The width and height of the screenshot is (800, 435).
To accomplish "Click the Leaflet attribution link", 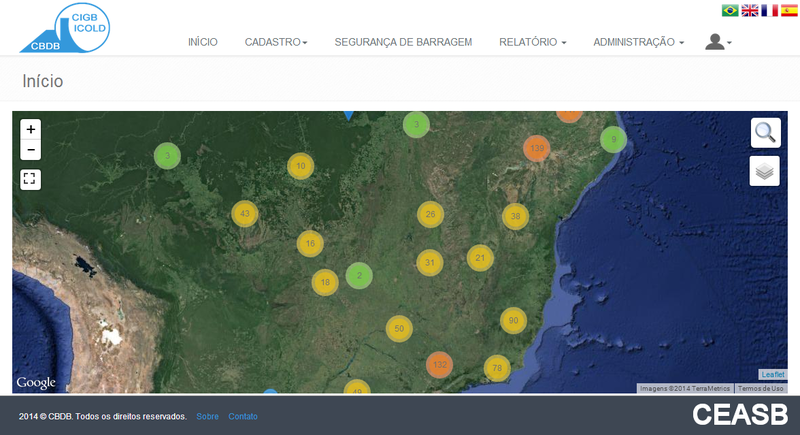I will [773, 374].
